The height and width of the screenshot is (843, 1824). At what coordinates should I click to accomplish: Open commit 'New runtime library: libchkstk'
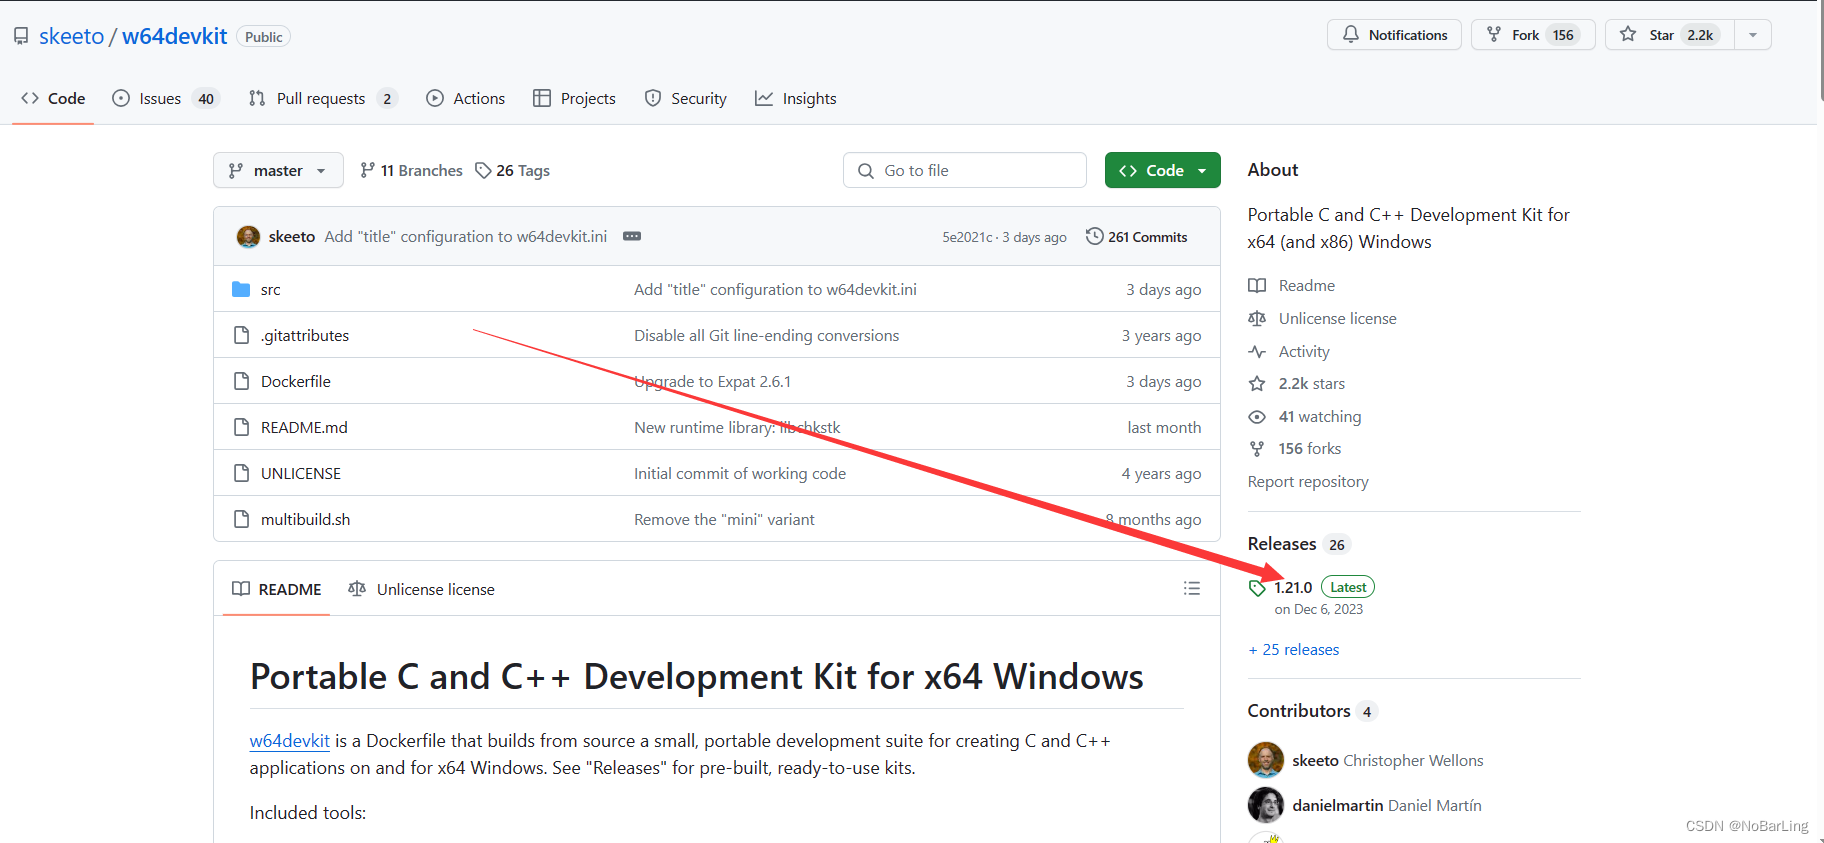click(737, 427)
